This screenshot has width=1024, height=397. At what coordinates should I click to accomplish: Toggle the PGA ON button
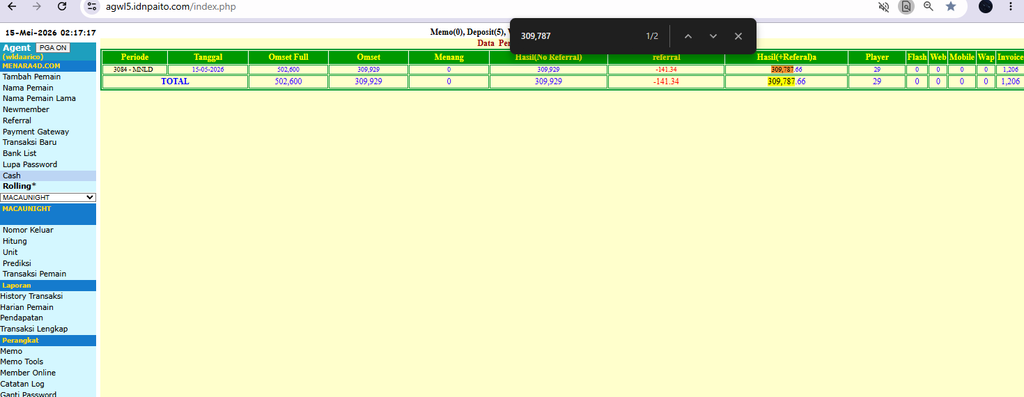(x=52, y=48)
